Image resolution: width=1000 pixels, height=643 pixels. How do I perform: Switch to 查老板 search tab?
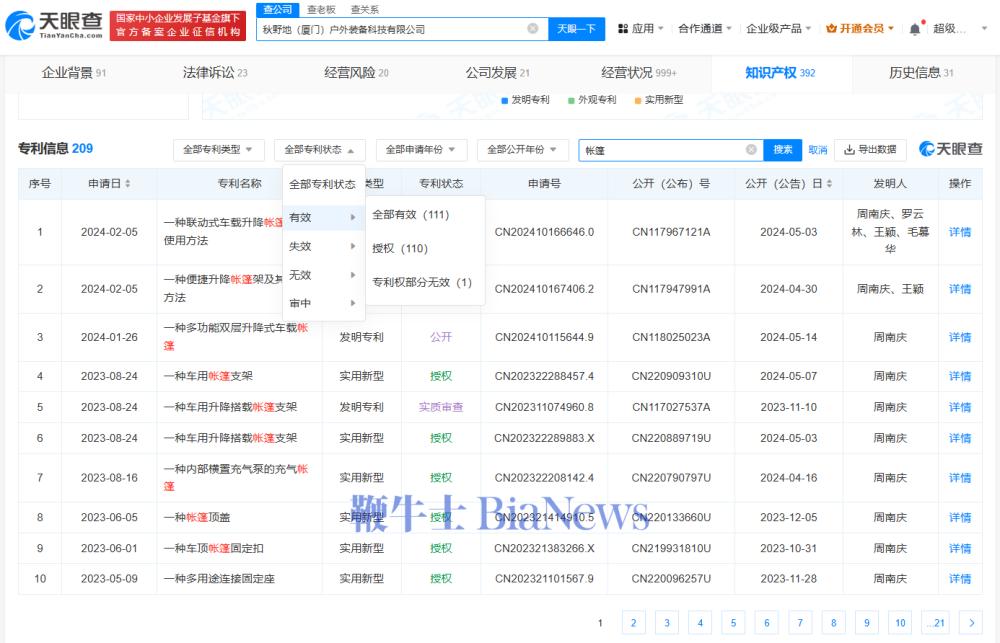point(321,10)
